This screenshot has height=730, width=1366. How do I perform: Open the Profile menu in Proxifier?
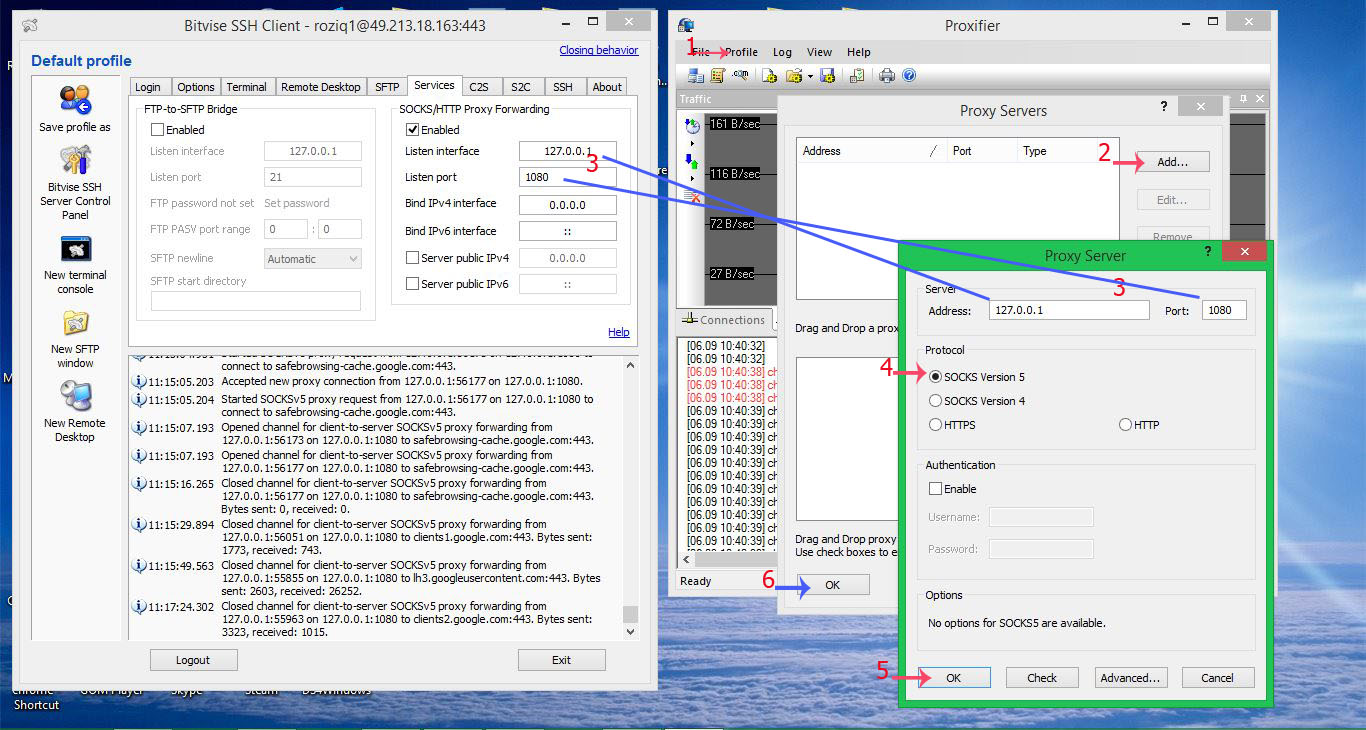pos(742,52)
